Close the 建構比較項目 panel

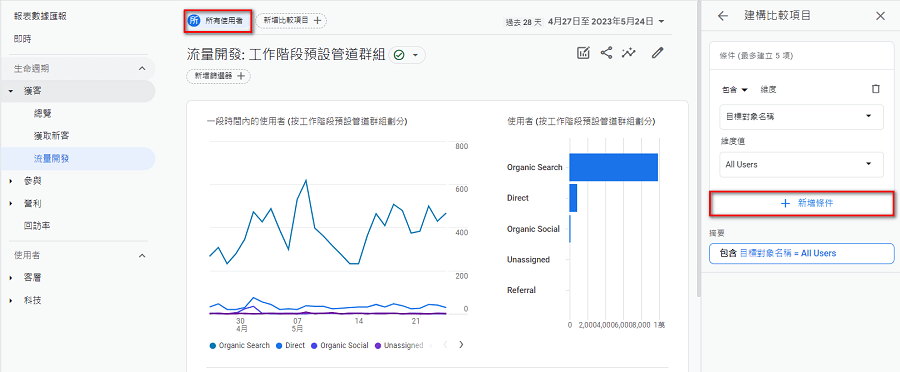pos(880,16)
